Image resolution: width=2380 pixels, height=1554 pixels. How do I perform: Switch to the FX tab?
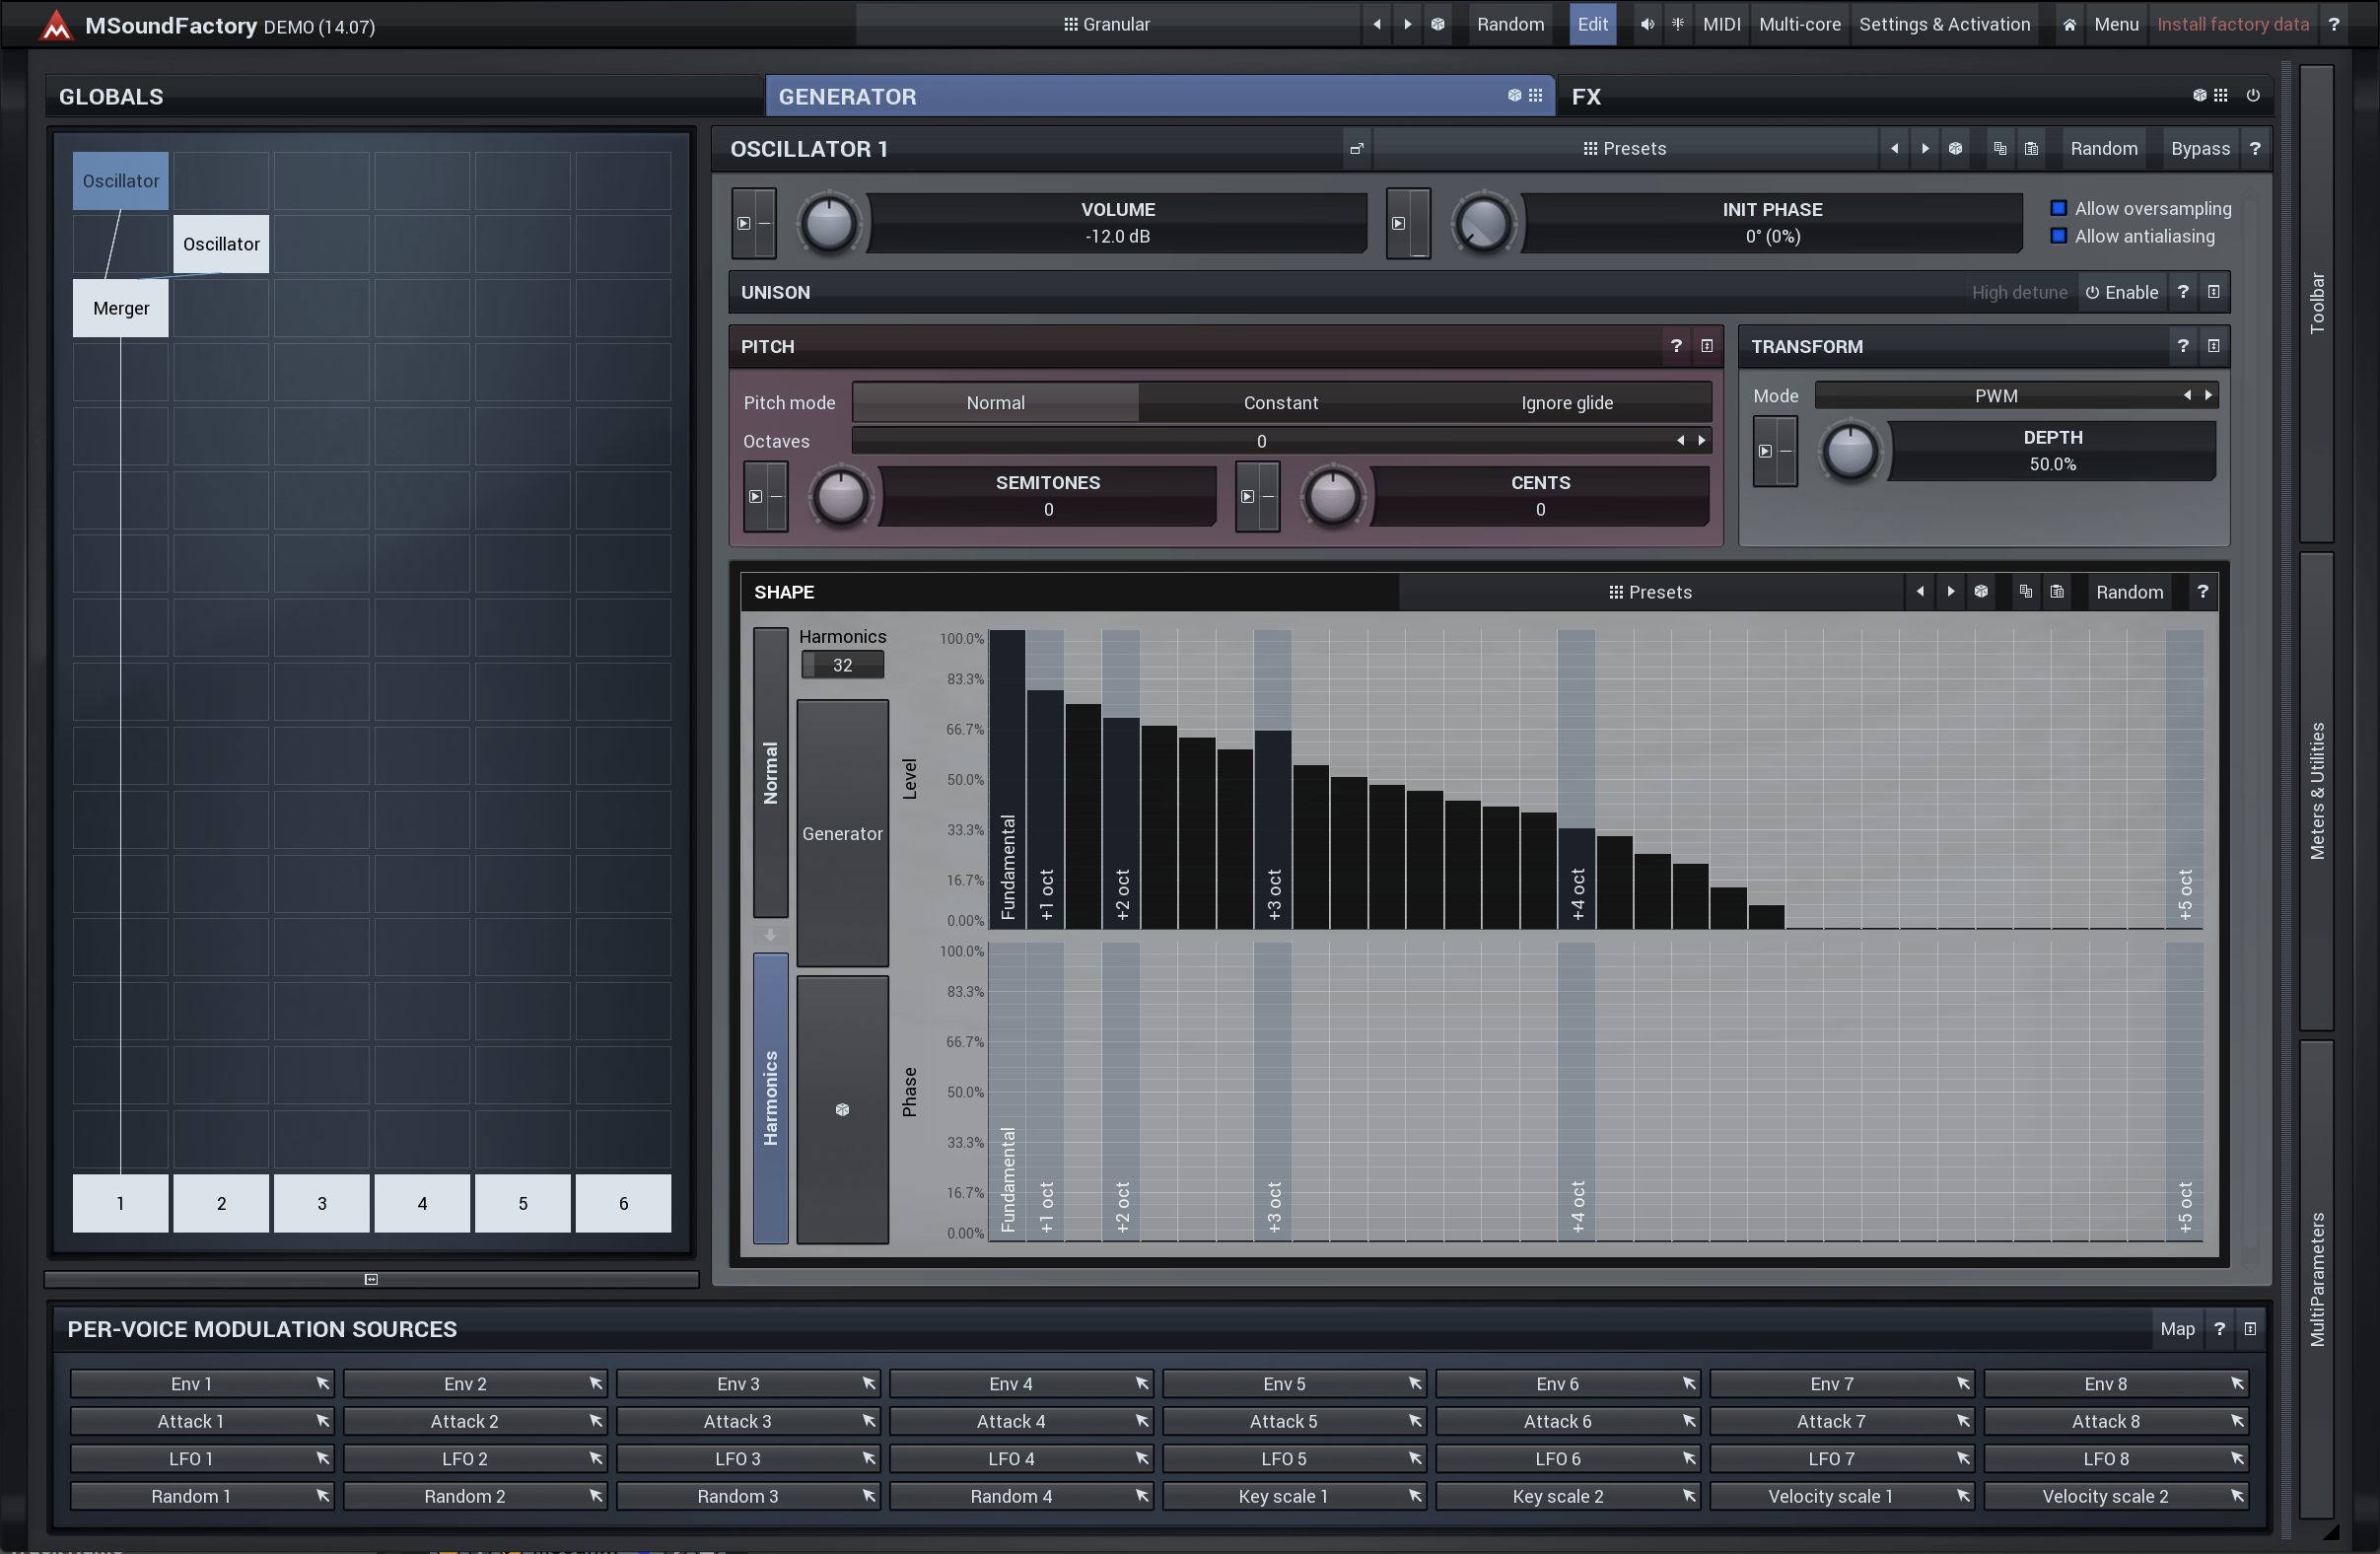1586,96
